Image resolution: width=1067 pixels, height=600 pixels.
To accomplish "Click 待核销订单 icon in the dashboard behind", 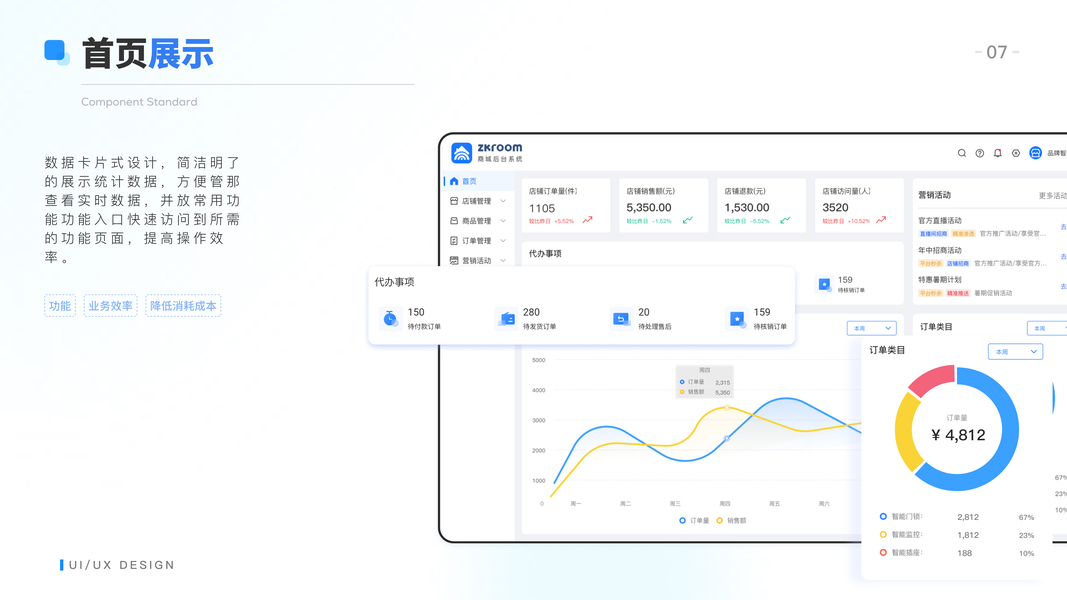I will [824, 284].
